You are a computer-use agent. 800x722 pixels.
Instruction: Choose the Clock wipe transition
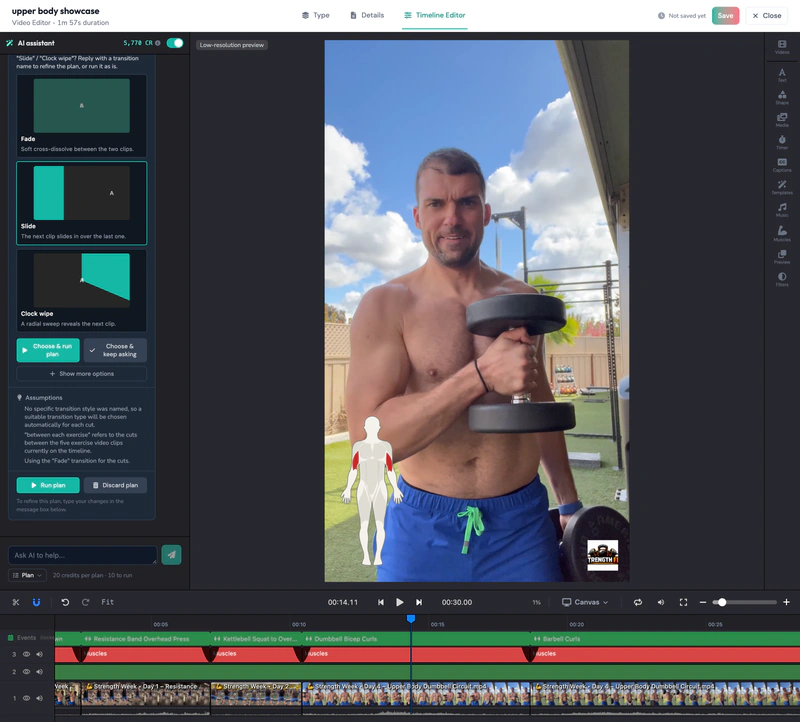(82, 290)
